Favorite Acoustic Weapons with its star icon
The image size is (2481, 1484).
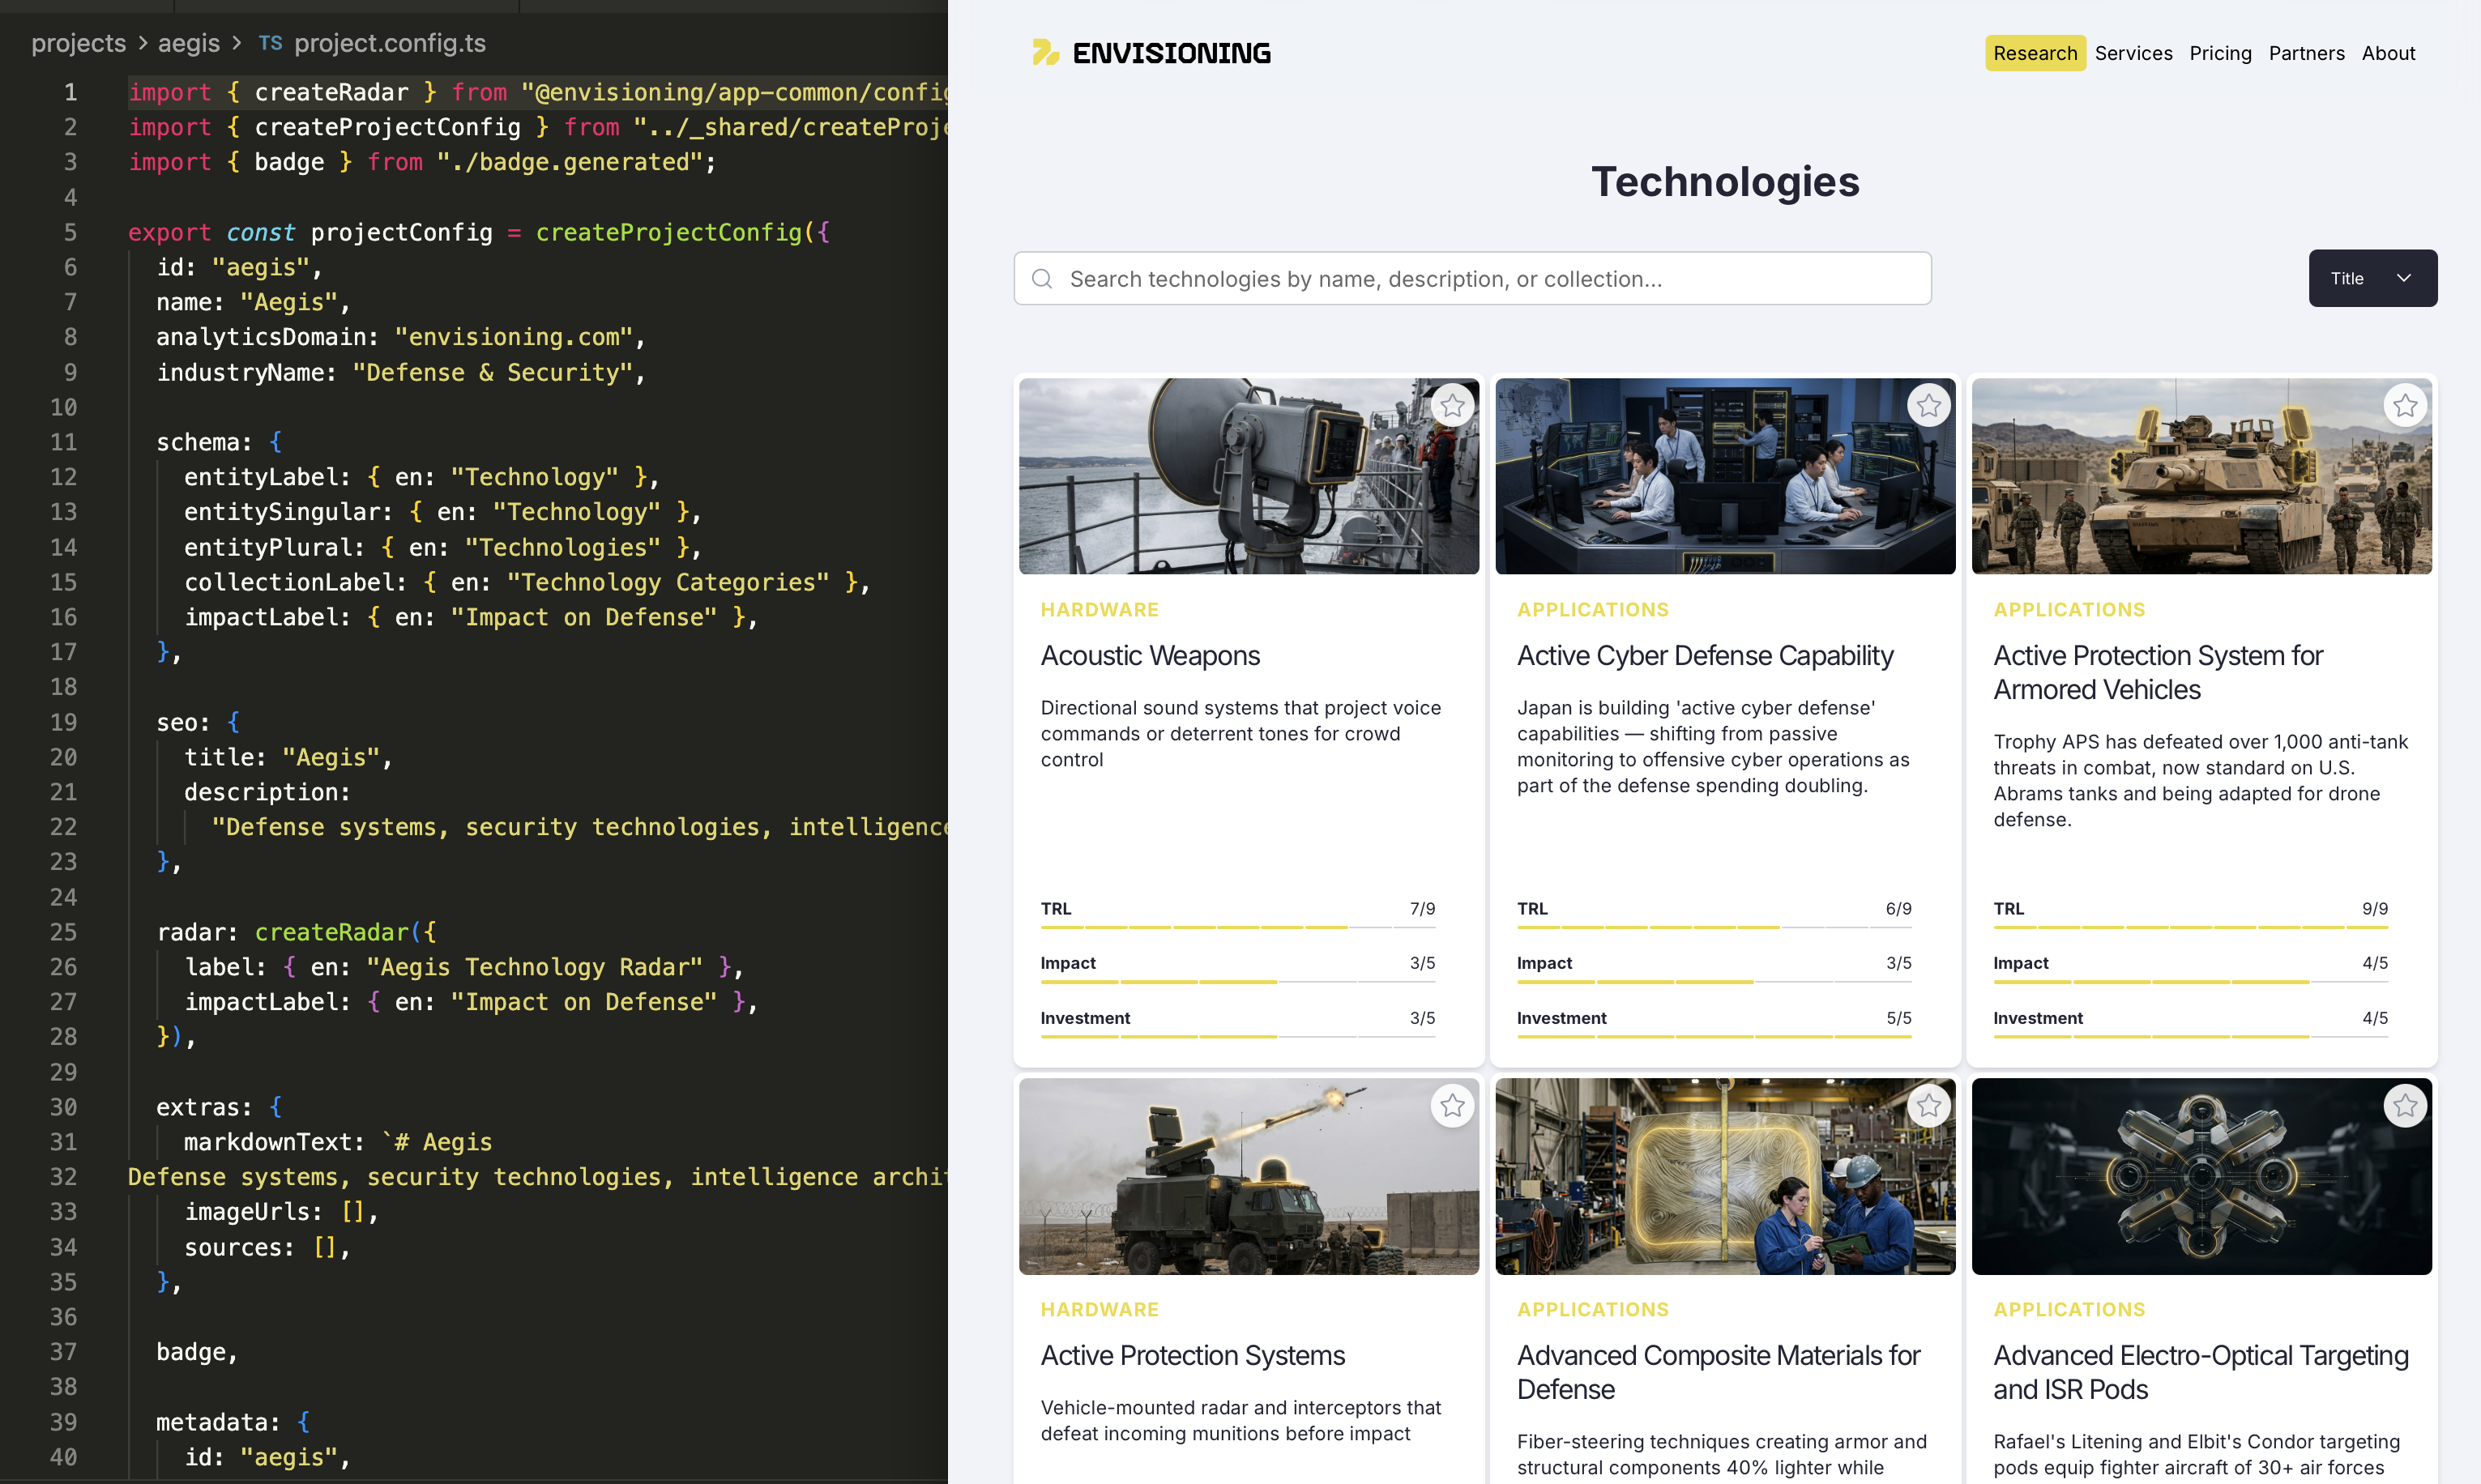click(x=1452, y=406)
